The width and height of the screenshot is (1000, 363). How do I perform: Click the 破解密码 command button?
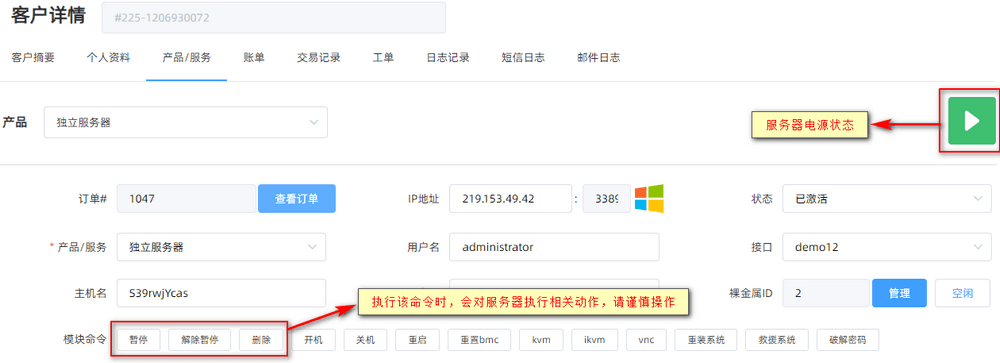pos(848,340)
